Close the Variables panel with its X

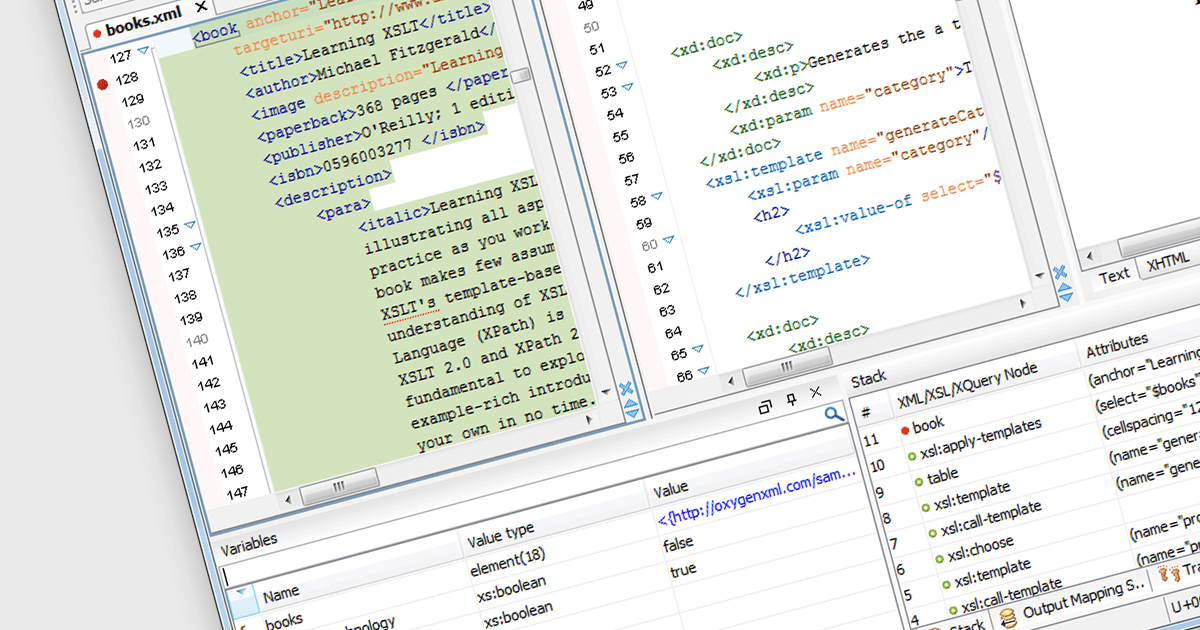(815, 392)
